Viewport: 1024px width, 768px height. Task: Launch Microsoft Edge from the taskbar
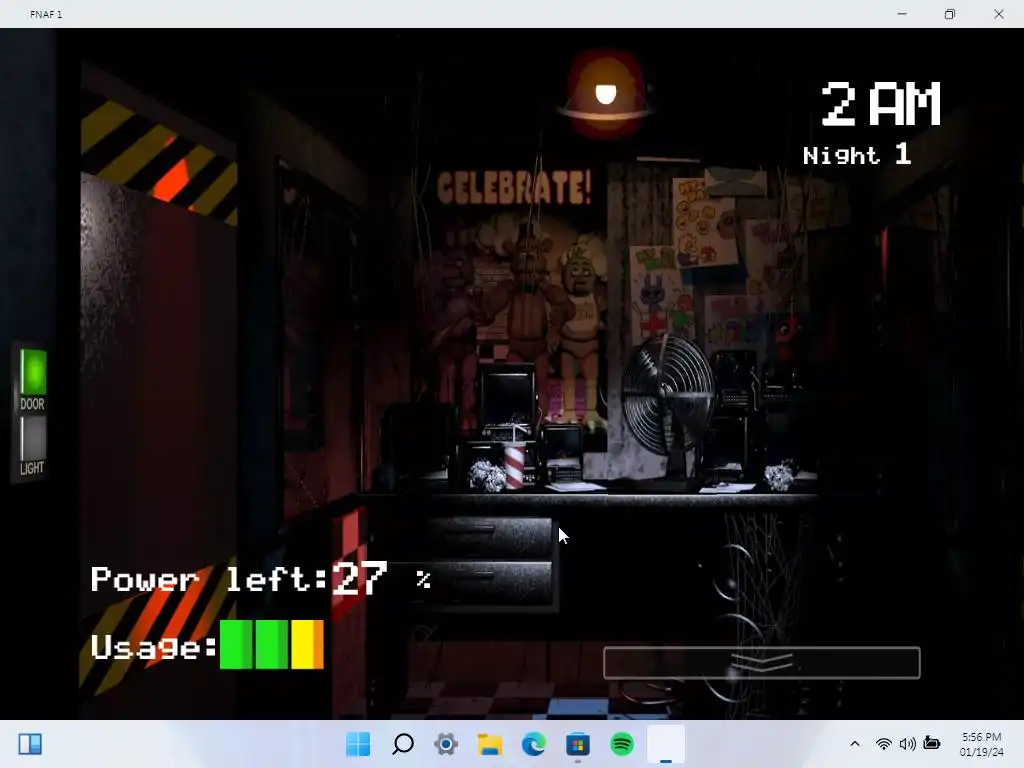point(534,744)
